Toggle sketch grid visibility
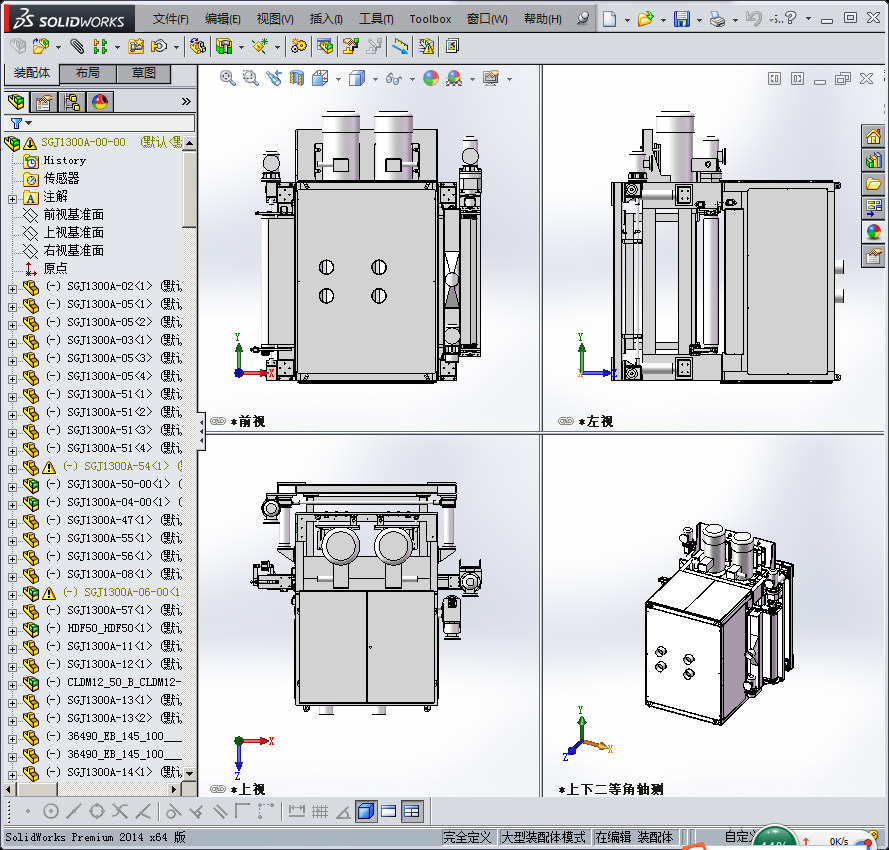Viewport: 889px width, 850px height. click(320, 811)
